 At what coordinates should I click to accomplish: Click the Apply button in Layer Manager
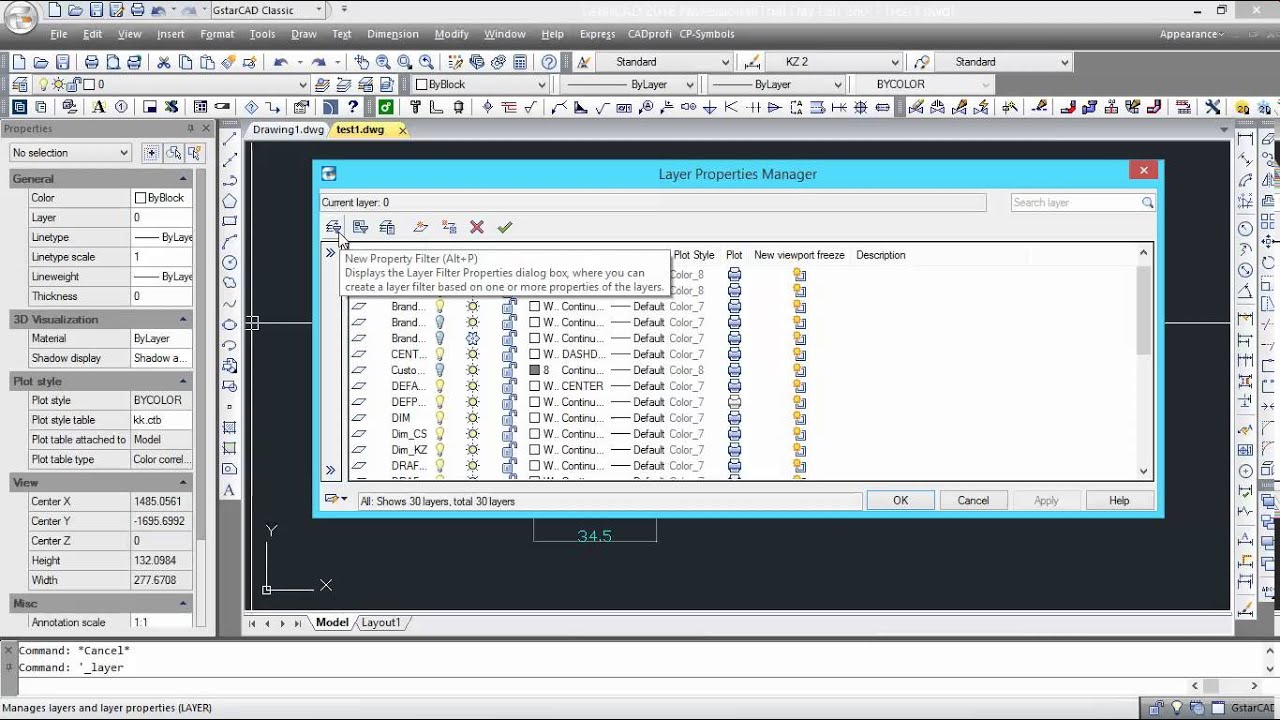click(x=1046, y=501)
